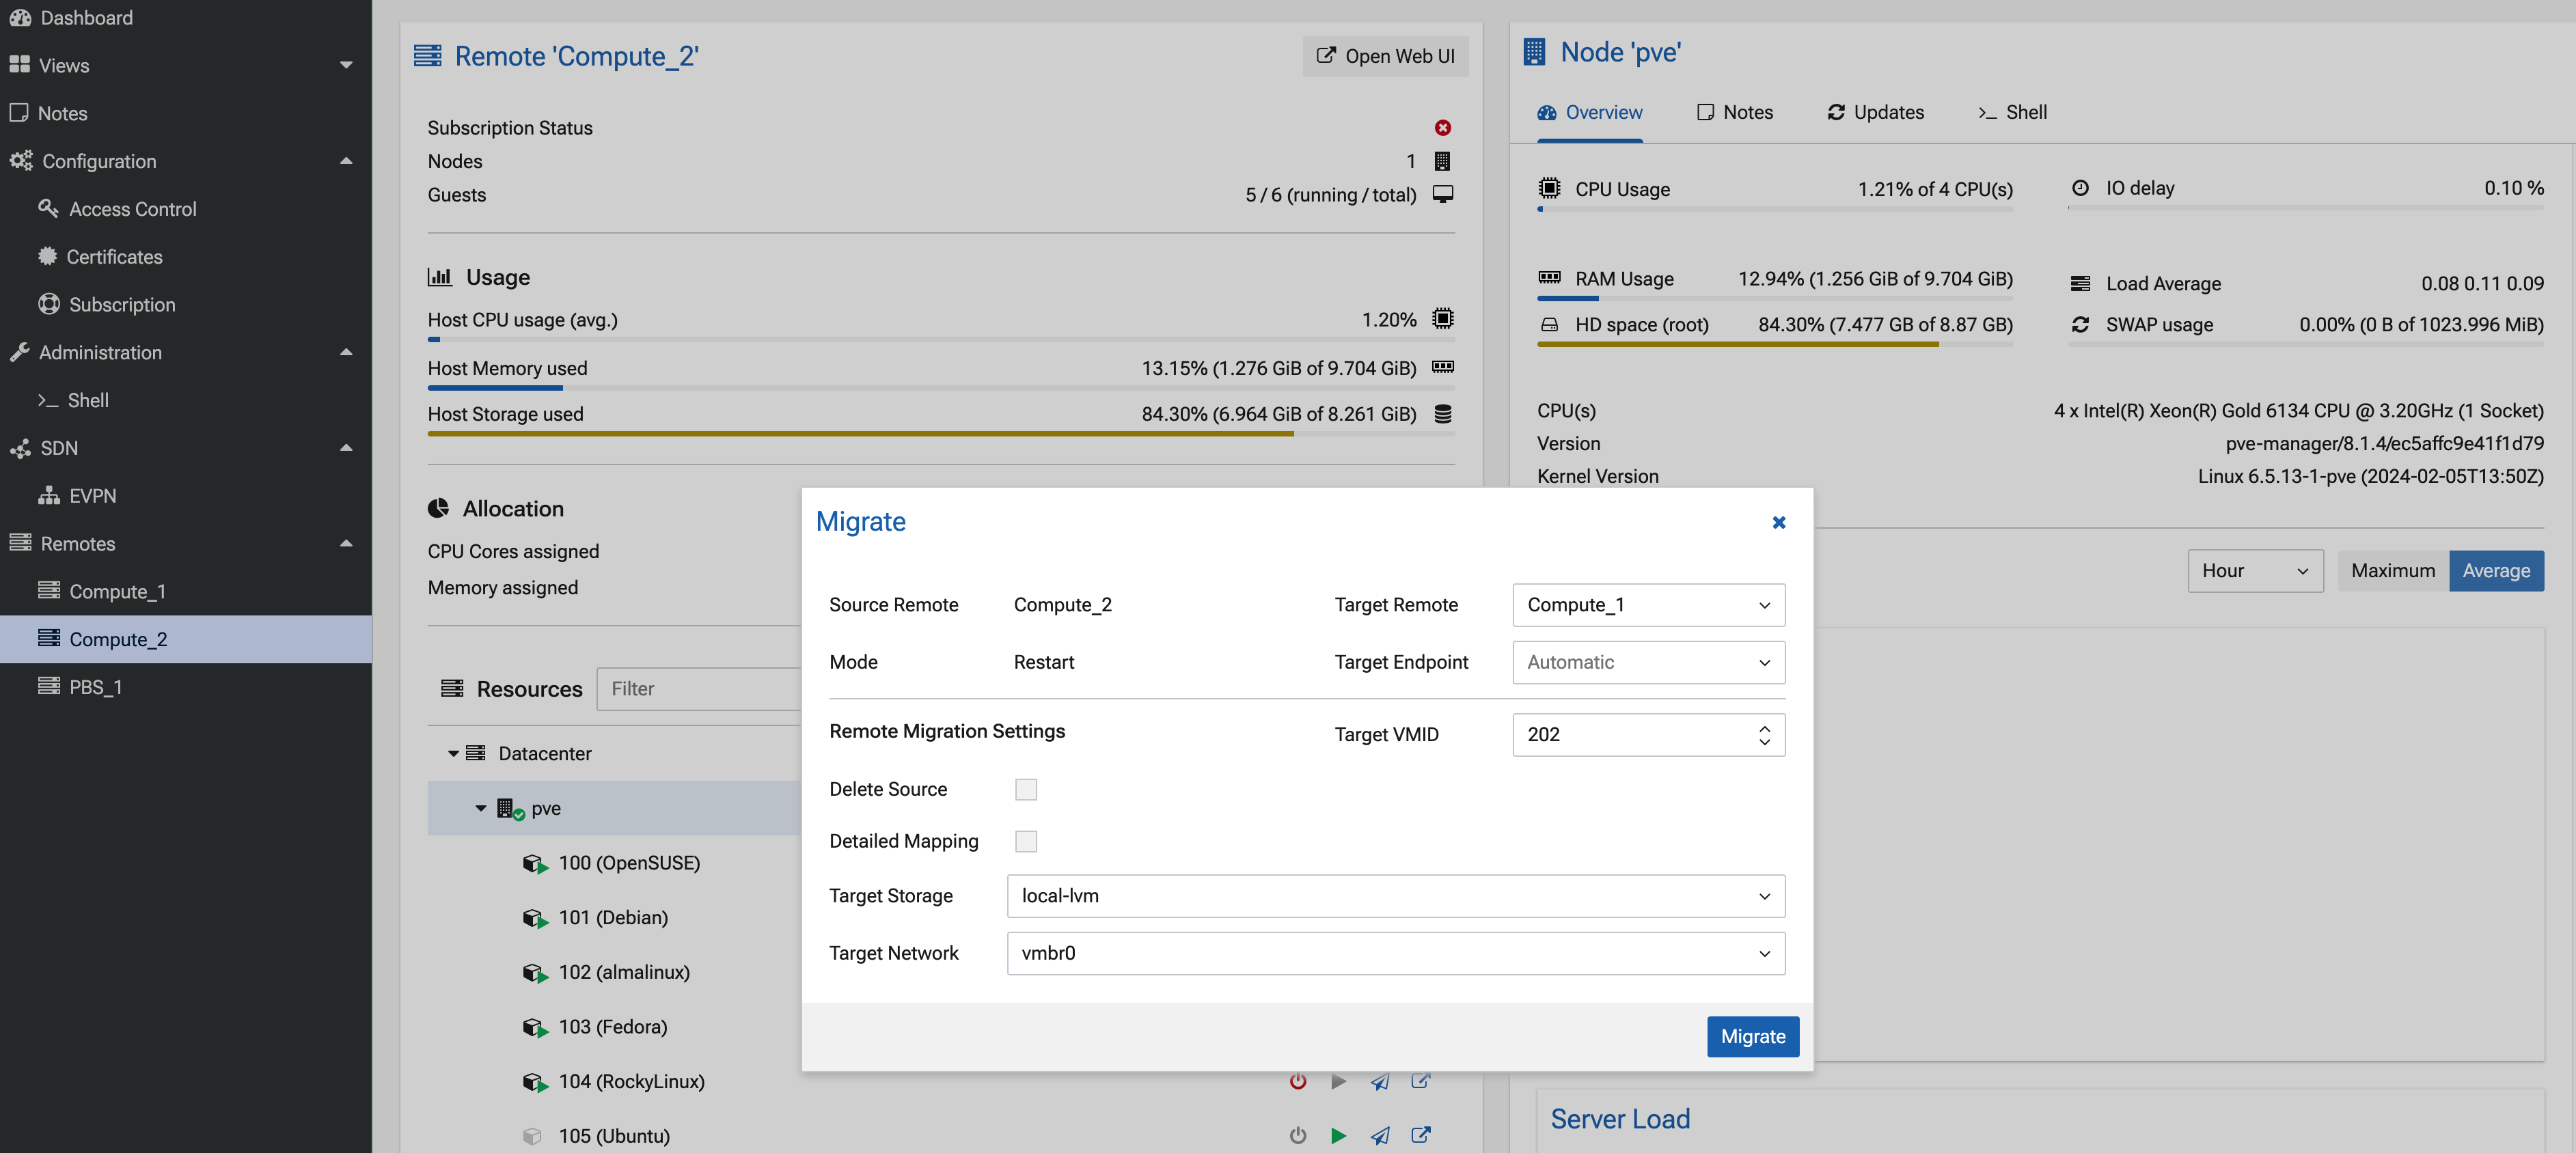The height and width of the screenshot is (1153, 2576).
Task: Click the external link icon for 105 (Ubuntu)
Action: [x=1420, y=1135]
